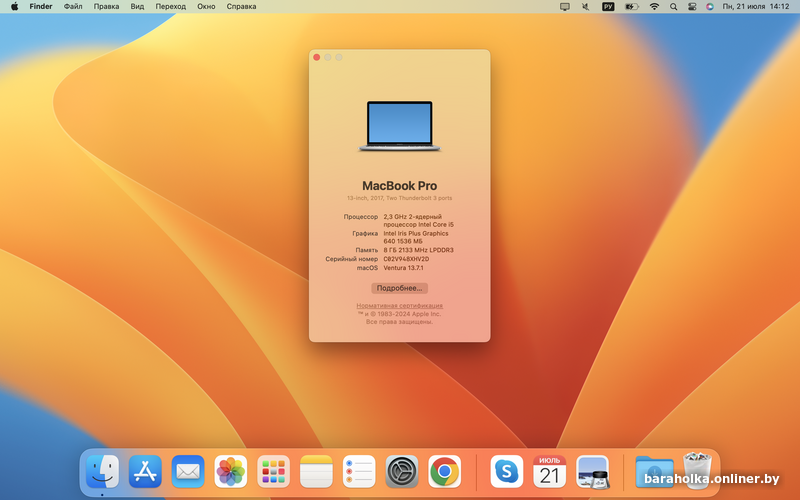Image resolution: width=800 pixels, height=500 pixels.
Task: Open Preview from the Dock
Action: click(592, 471)
